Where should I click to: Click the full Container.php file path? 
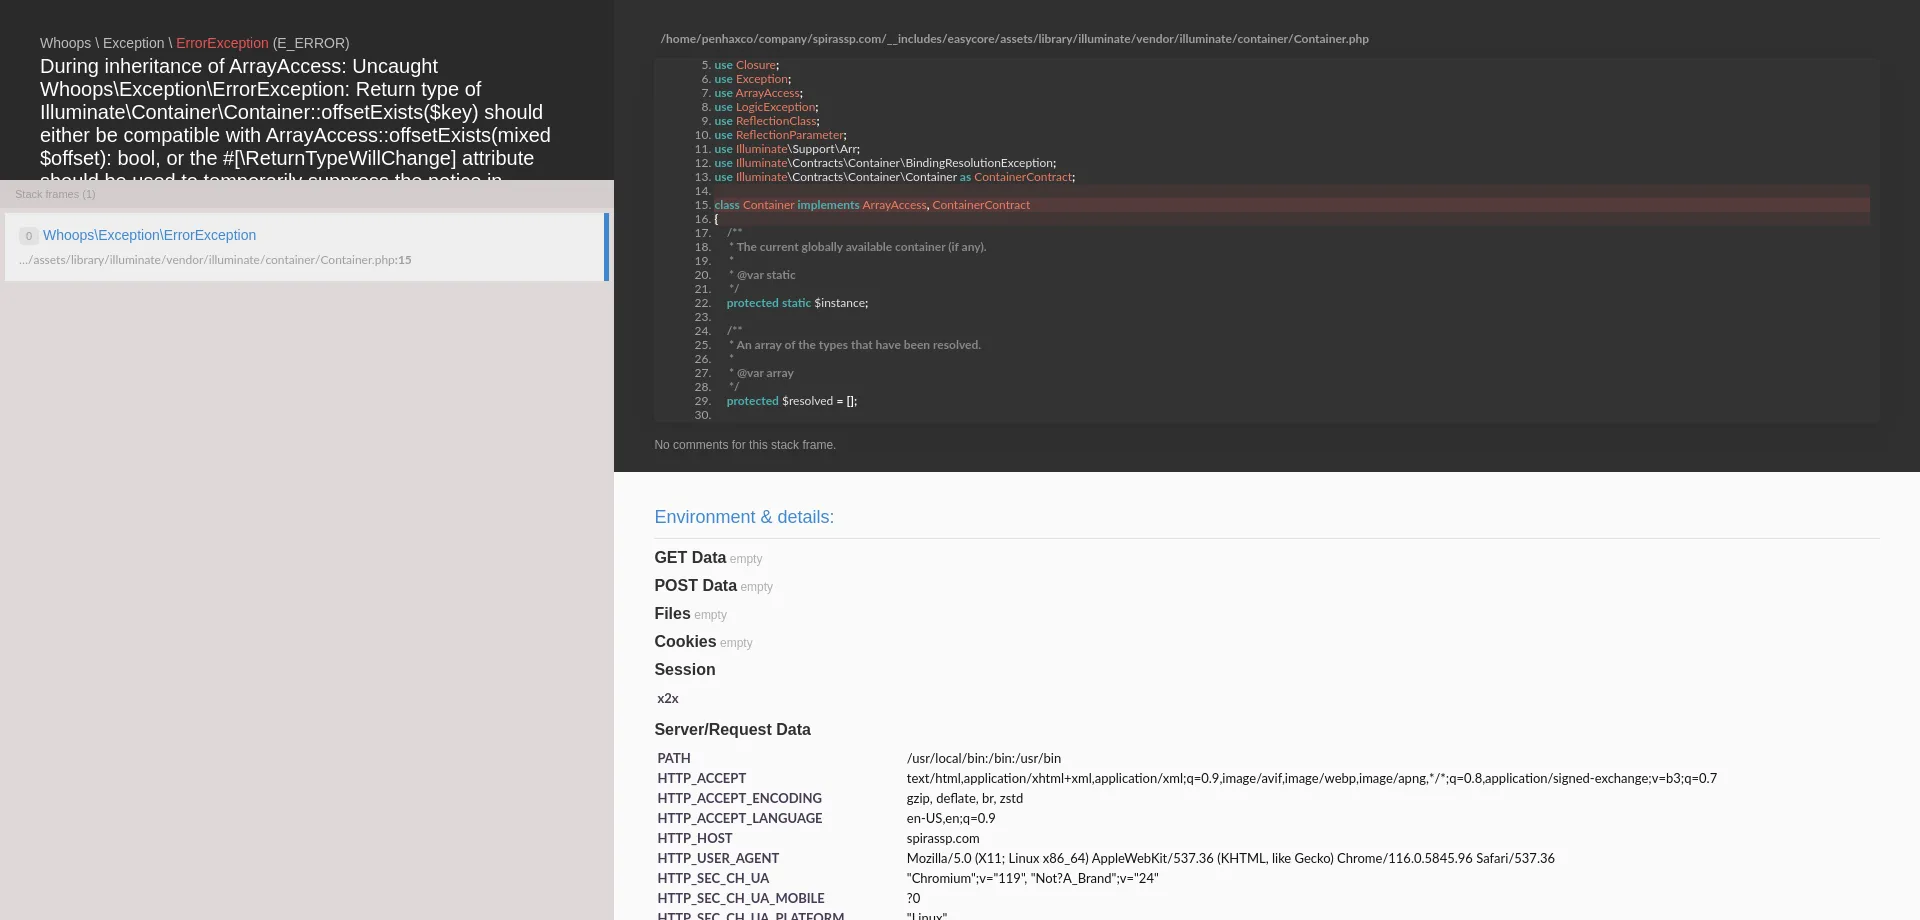click(1014, 39)
